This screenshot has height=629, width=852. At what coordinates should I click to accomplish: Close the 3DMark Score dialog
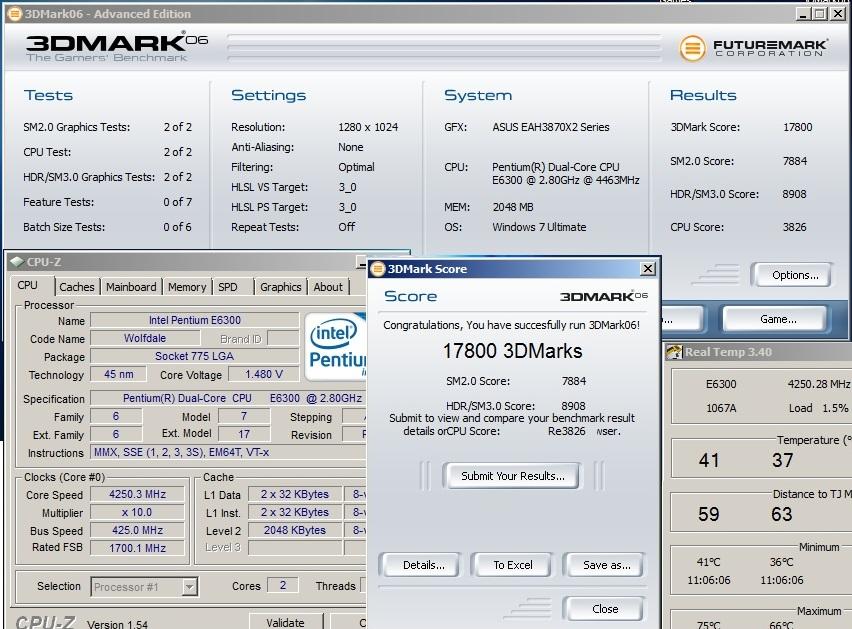(648, 269)
